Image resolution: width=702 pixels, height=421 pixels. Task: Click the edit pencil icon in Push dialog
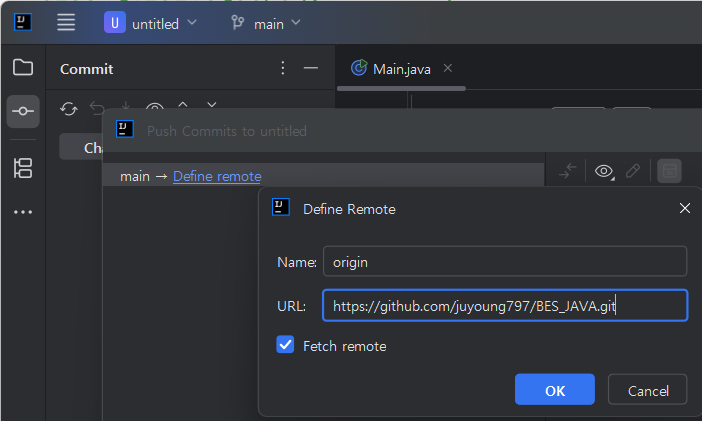(633, 171)
